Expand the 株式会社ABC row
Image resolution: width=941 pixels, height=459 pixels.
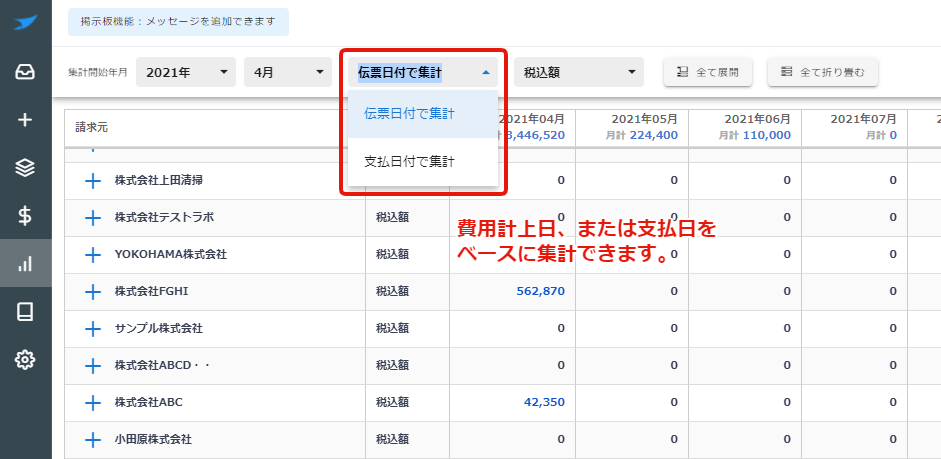[x=92, y=403]
